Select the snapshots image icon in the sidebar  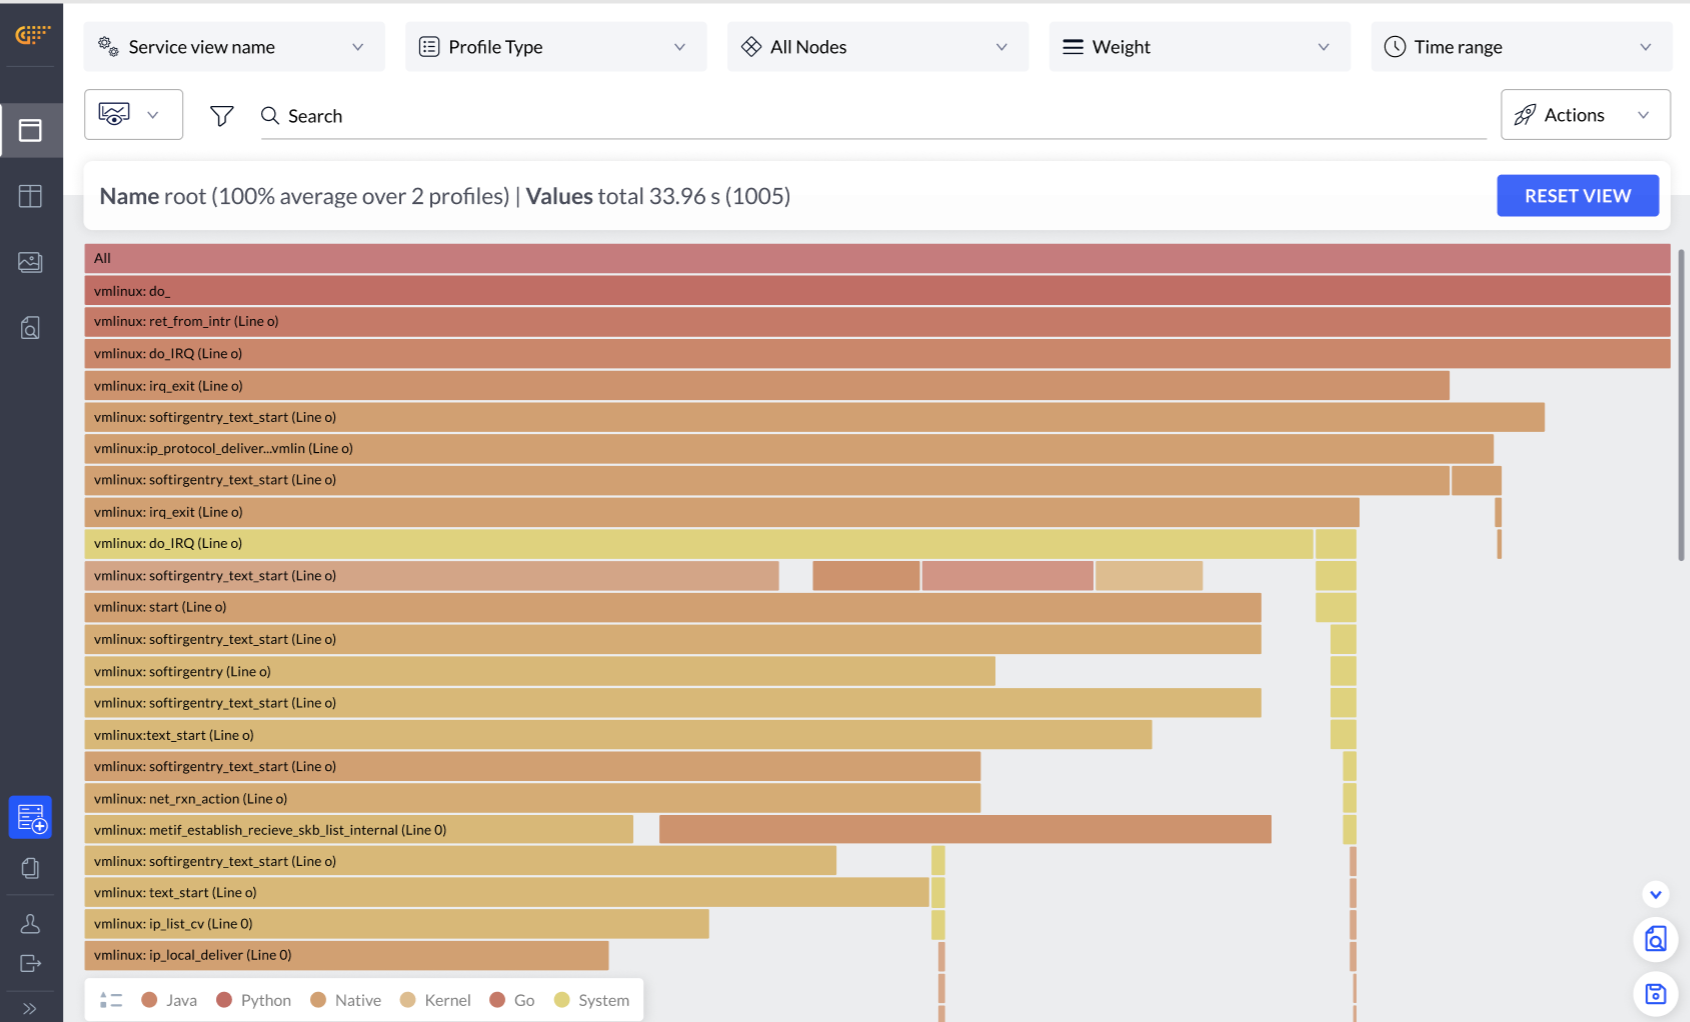(x=30, y=262)
